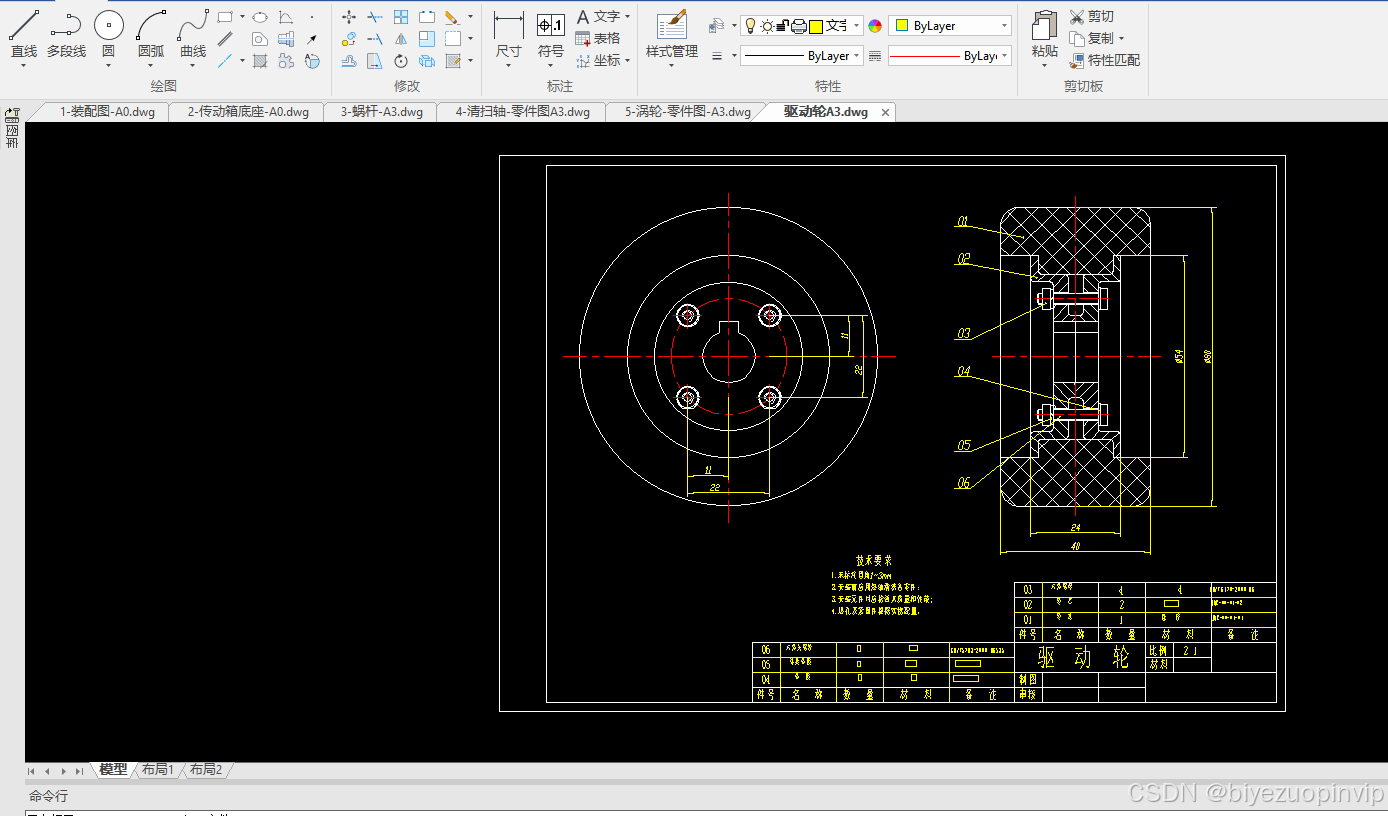Toggle the layer freeze sun icon
The image size is (1388, 816).
point(767,26)
